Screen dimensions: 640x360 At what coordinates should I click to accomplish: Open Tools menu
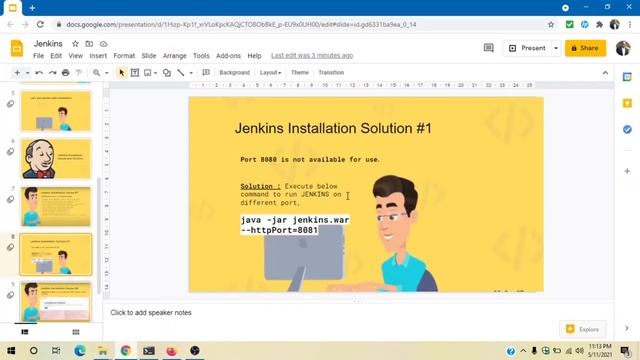pos(201,56)
